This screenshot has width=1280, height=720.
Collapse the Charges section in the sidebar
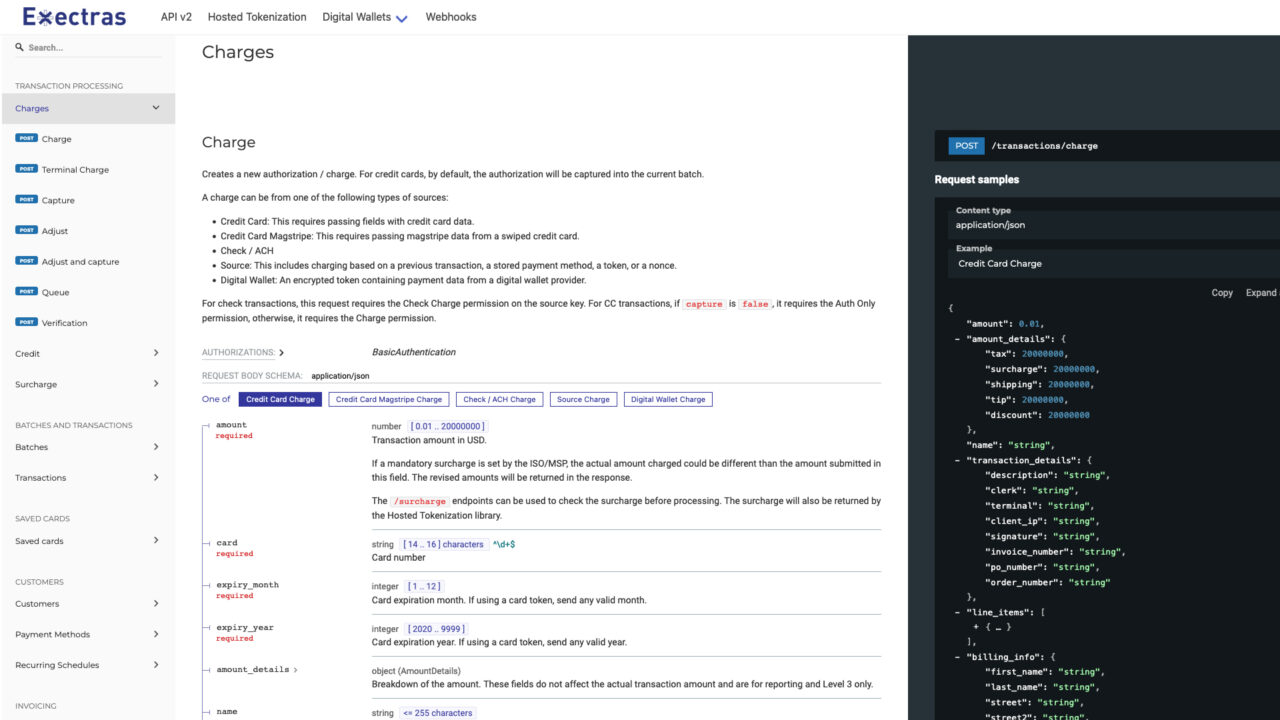[156, 107]
